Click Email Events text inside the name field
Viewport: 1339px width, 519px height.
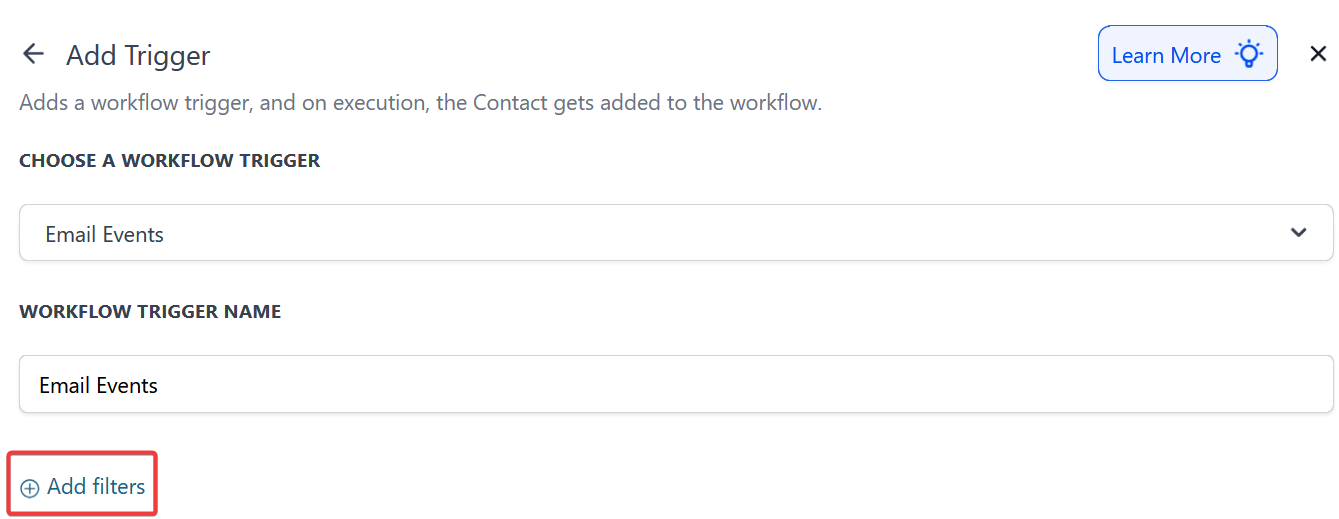[x=98, y=385]
